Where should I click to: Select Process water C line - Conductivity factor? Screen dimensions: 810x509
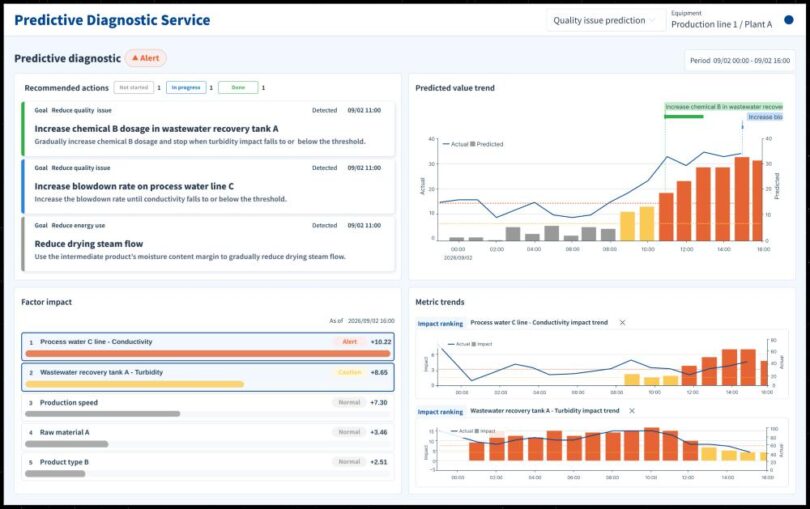tap(208, 346)
